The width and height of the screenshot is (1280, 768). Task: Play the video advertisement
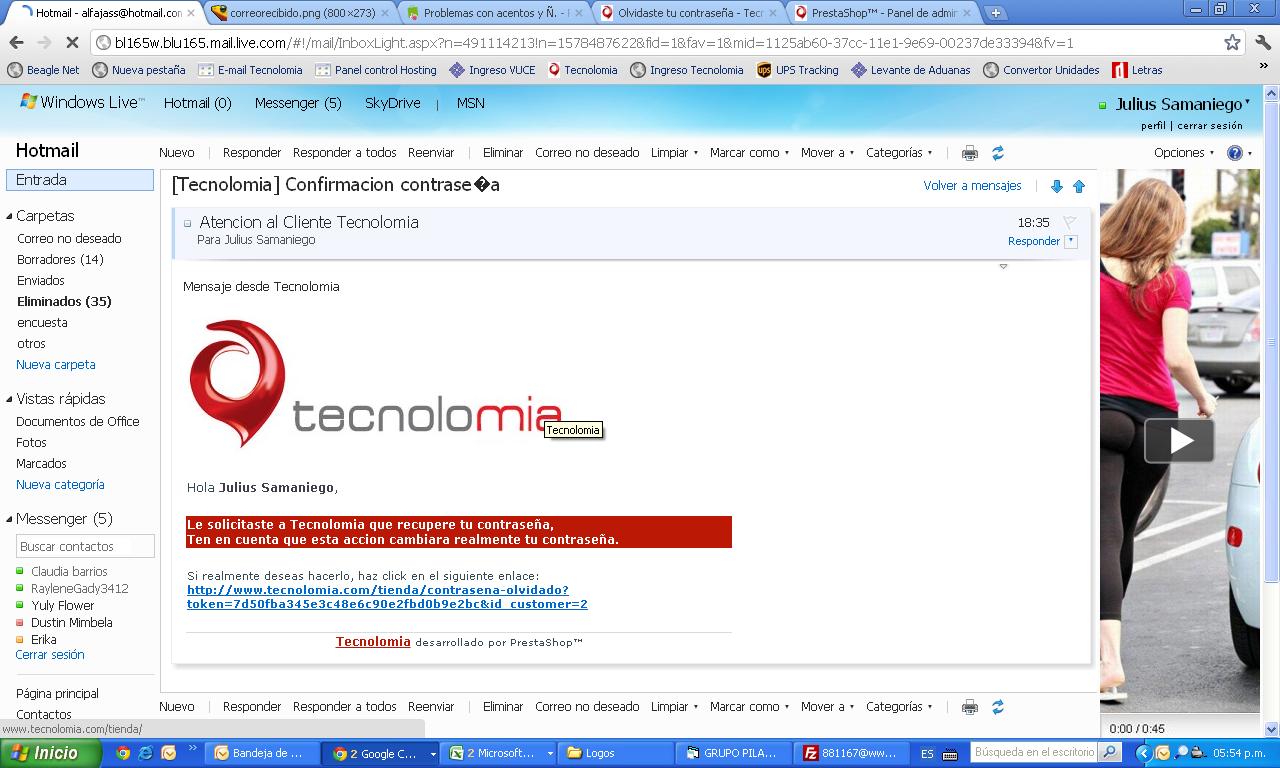[x=1179, y=441]
